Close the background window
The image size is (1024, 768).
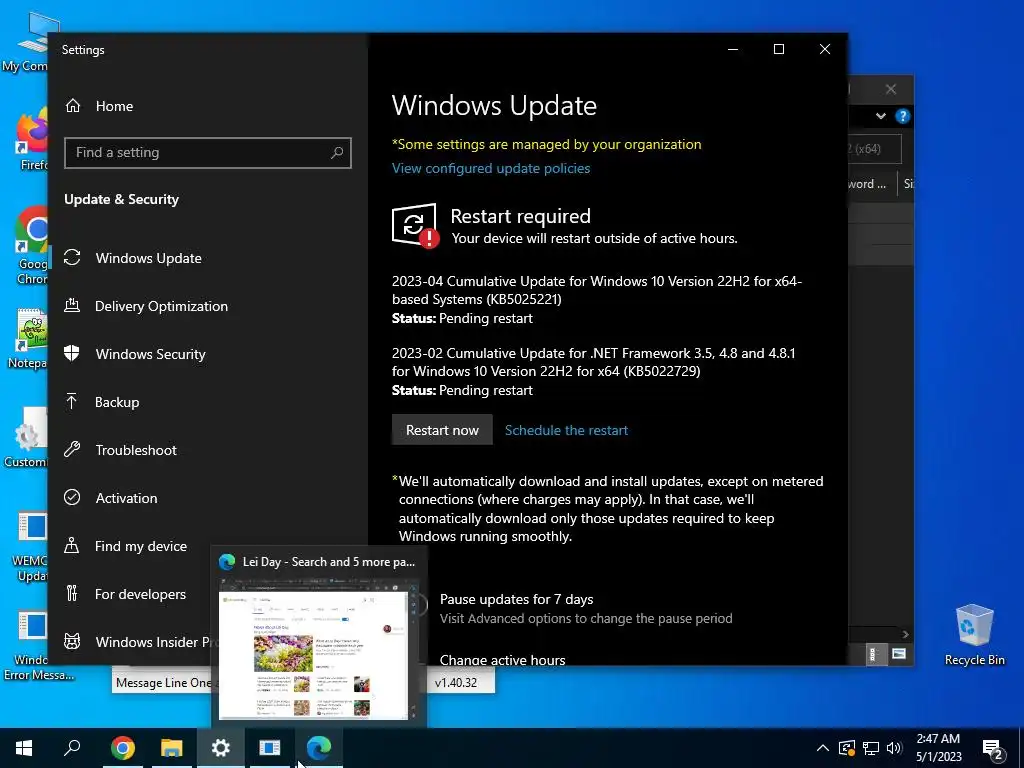[x=891, y=89]
